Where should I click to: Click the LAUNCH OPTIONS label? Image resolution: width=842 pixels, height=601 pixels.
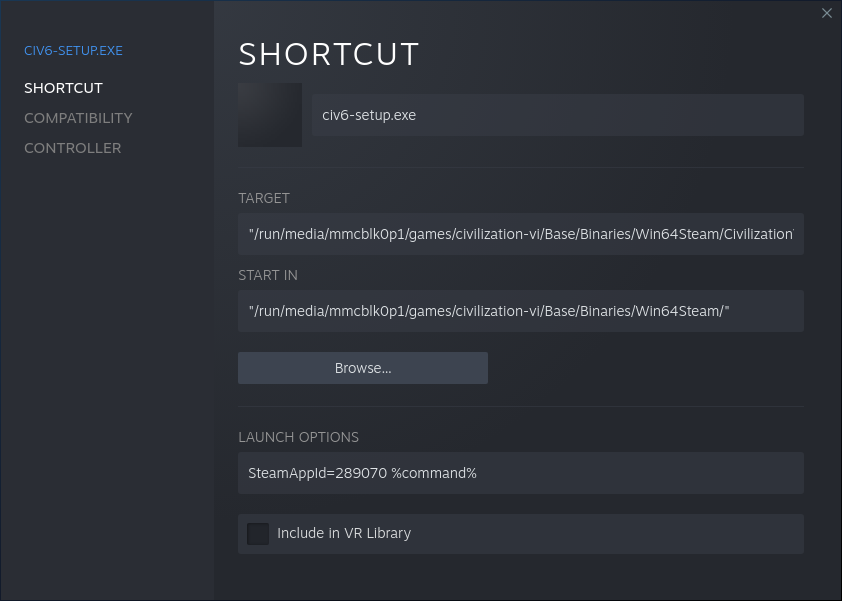click(299, 437)
